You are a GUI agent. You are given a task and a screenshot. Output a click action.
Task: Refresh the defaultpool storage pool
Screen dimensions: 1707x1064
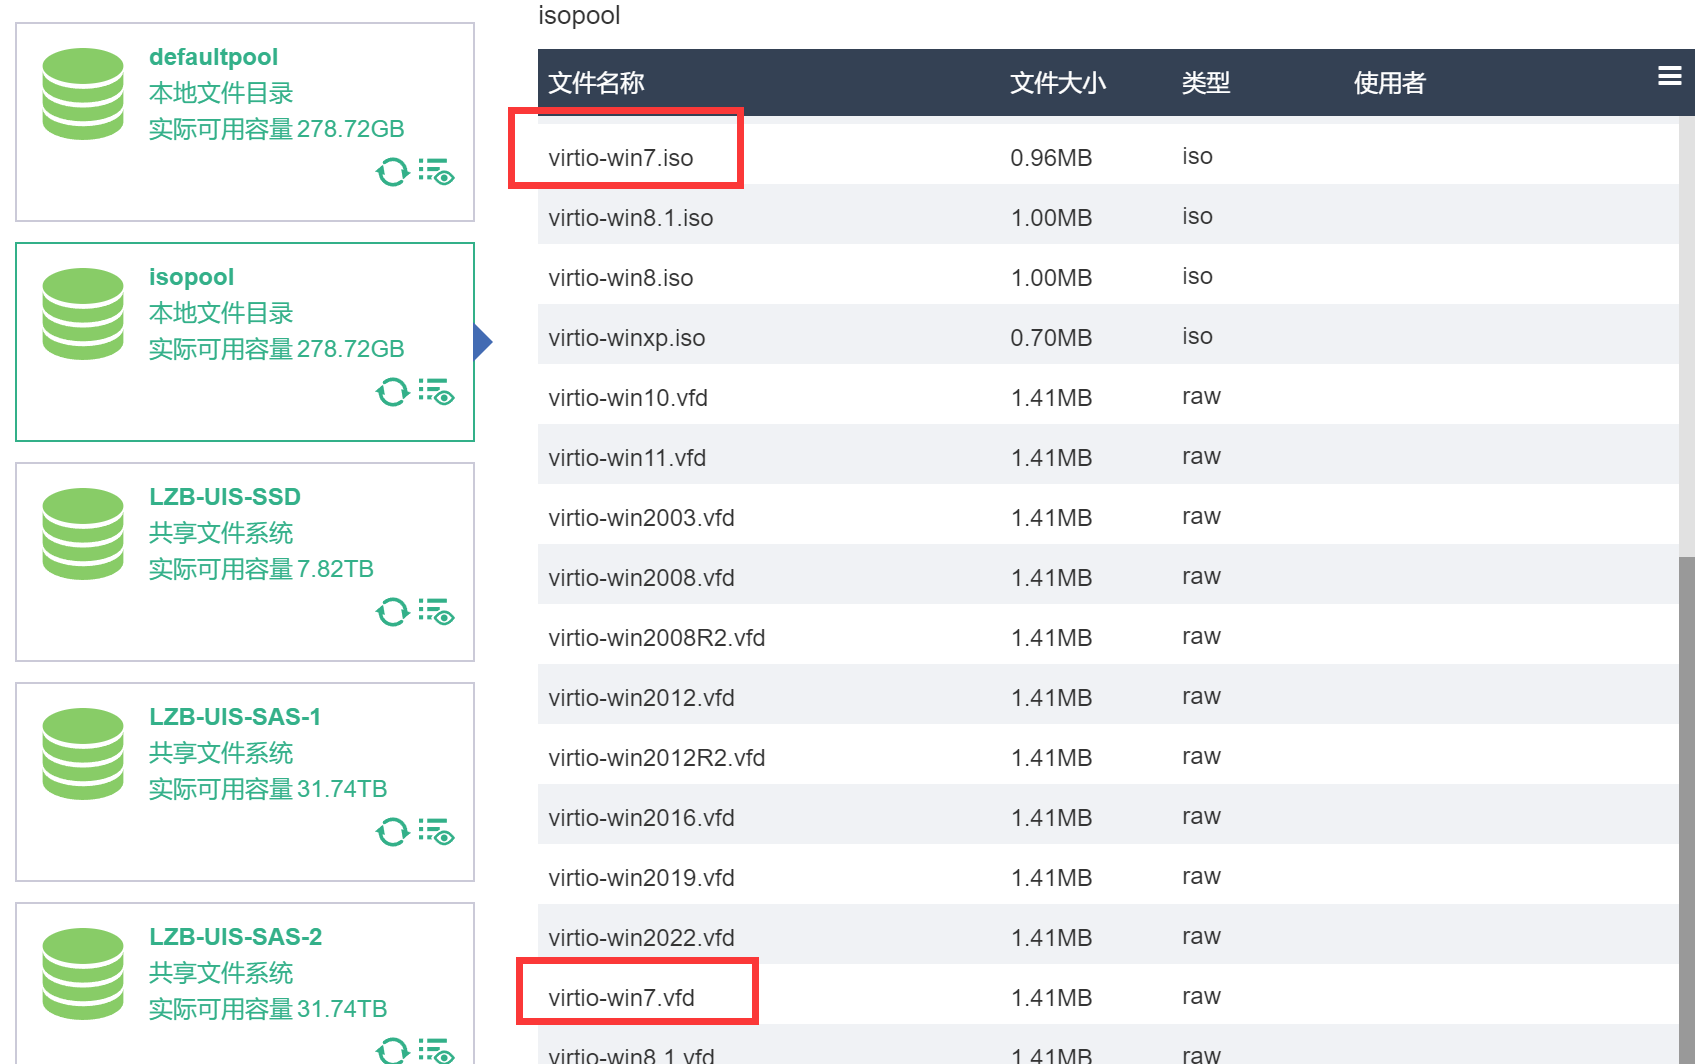393,172
